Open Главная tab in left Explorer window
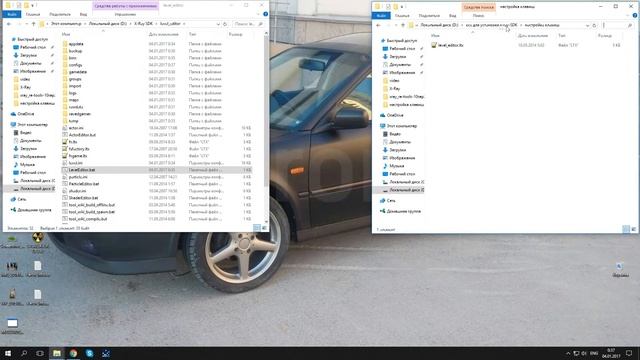The height and width of the screenshot is (360, 640). point(33,14)
